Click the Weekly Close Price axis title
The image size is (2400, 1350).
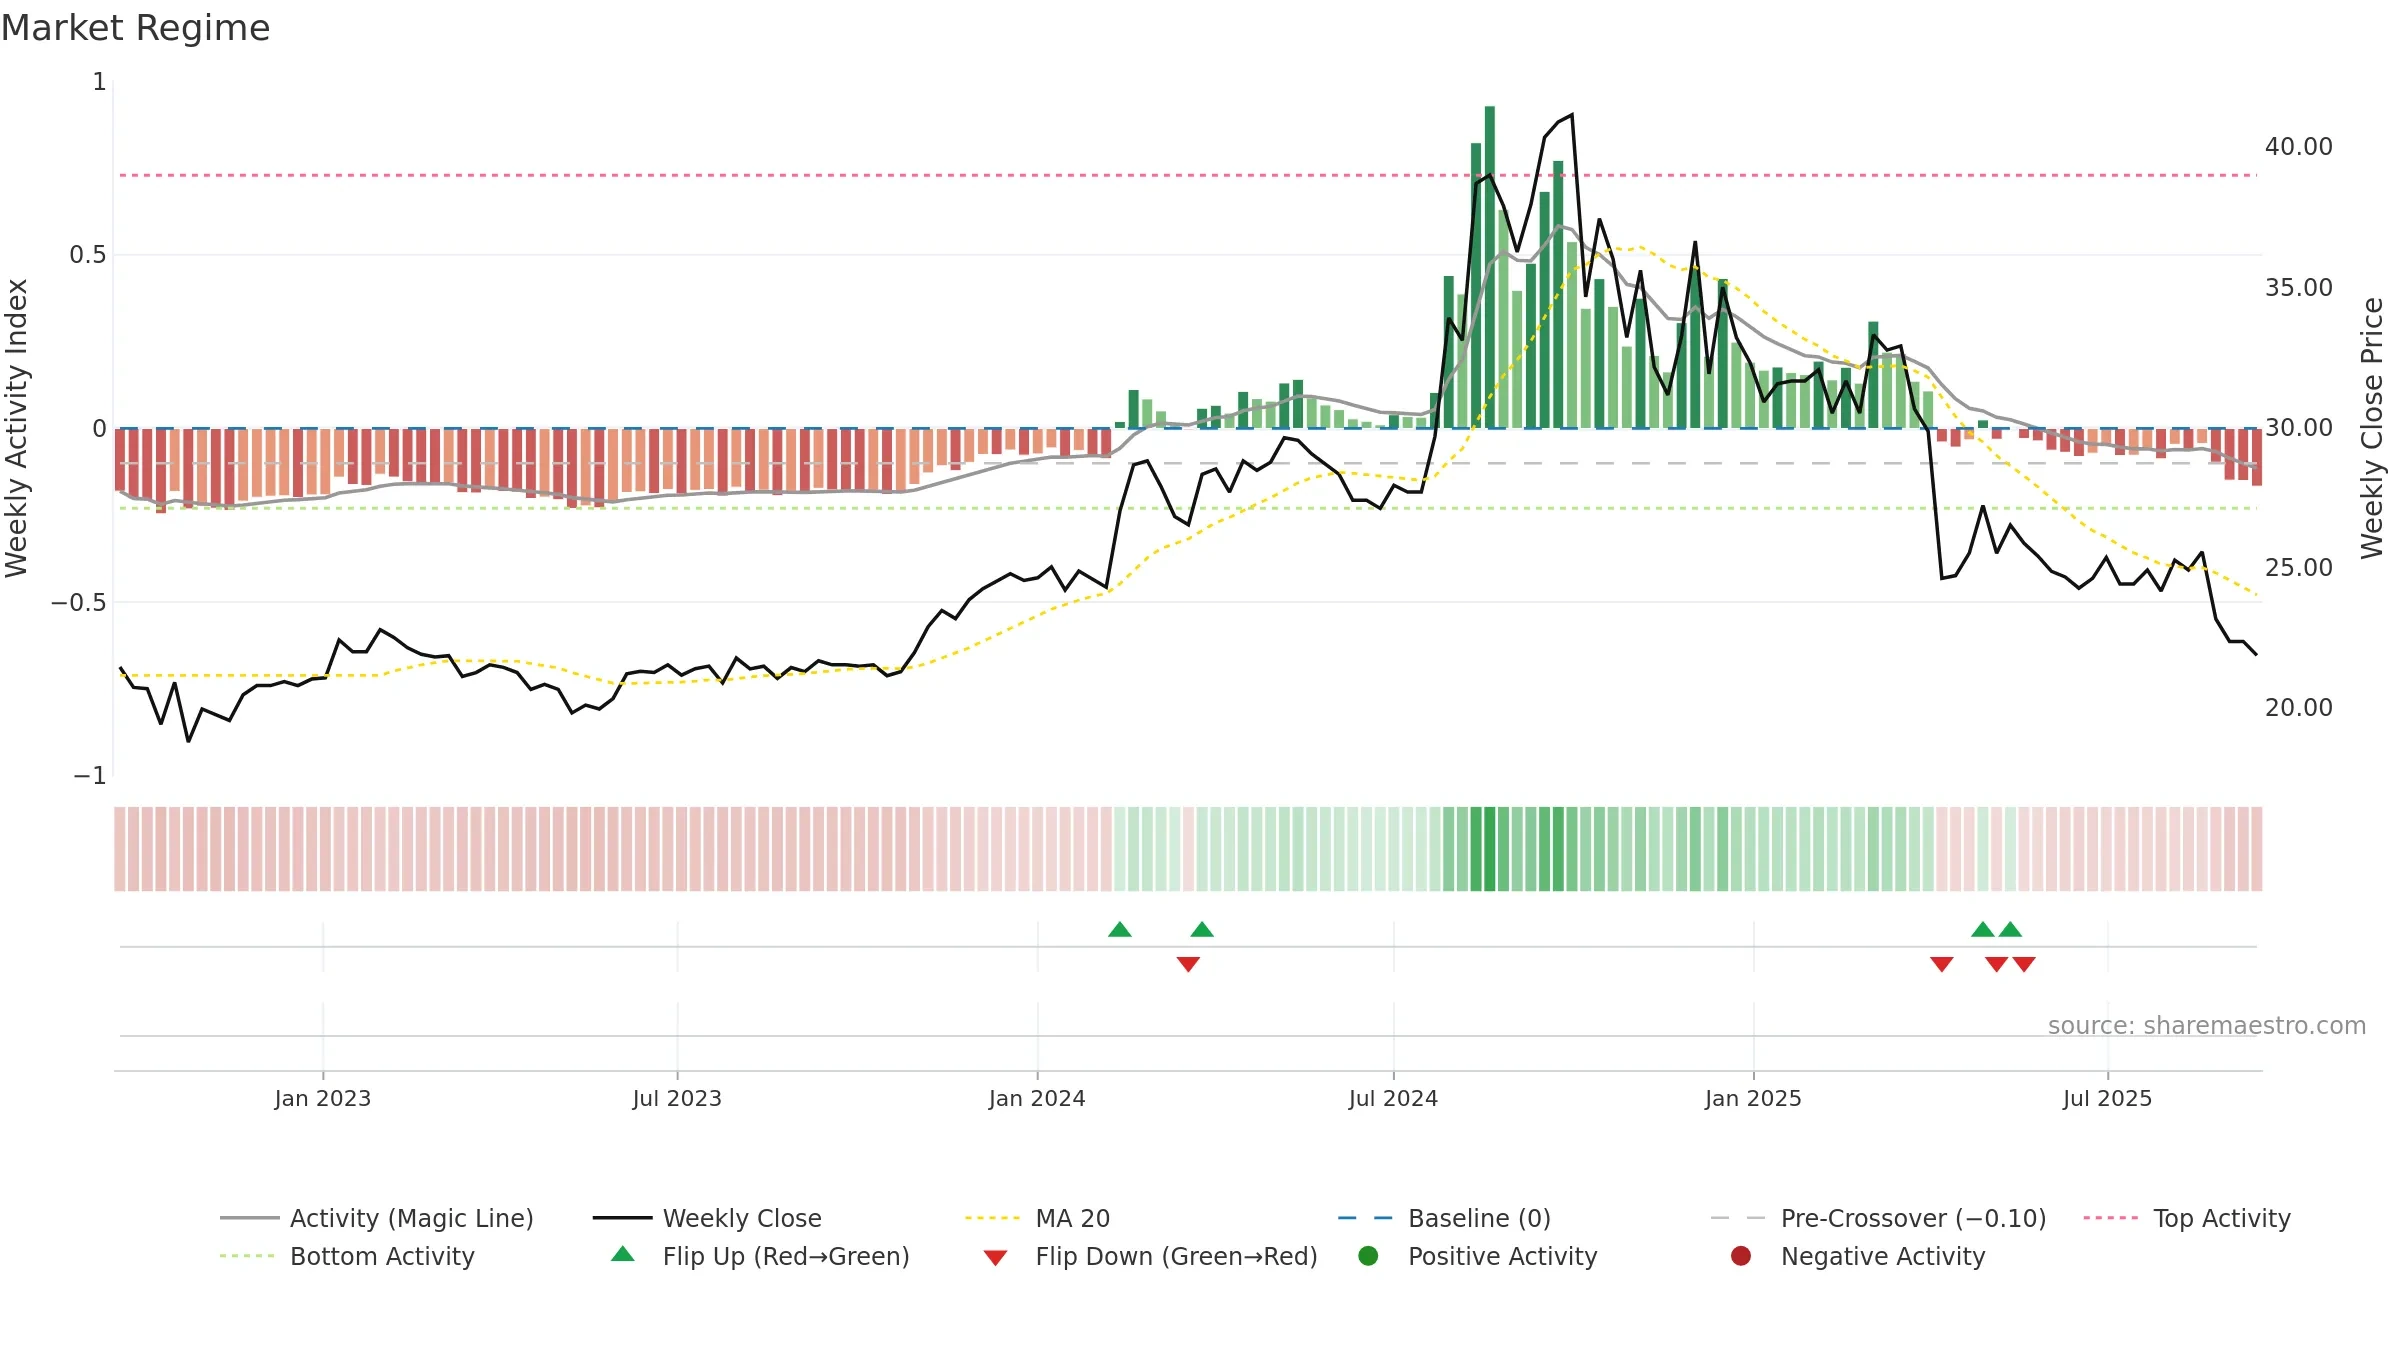click(x=2372, y=428)
